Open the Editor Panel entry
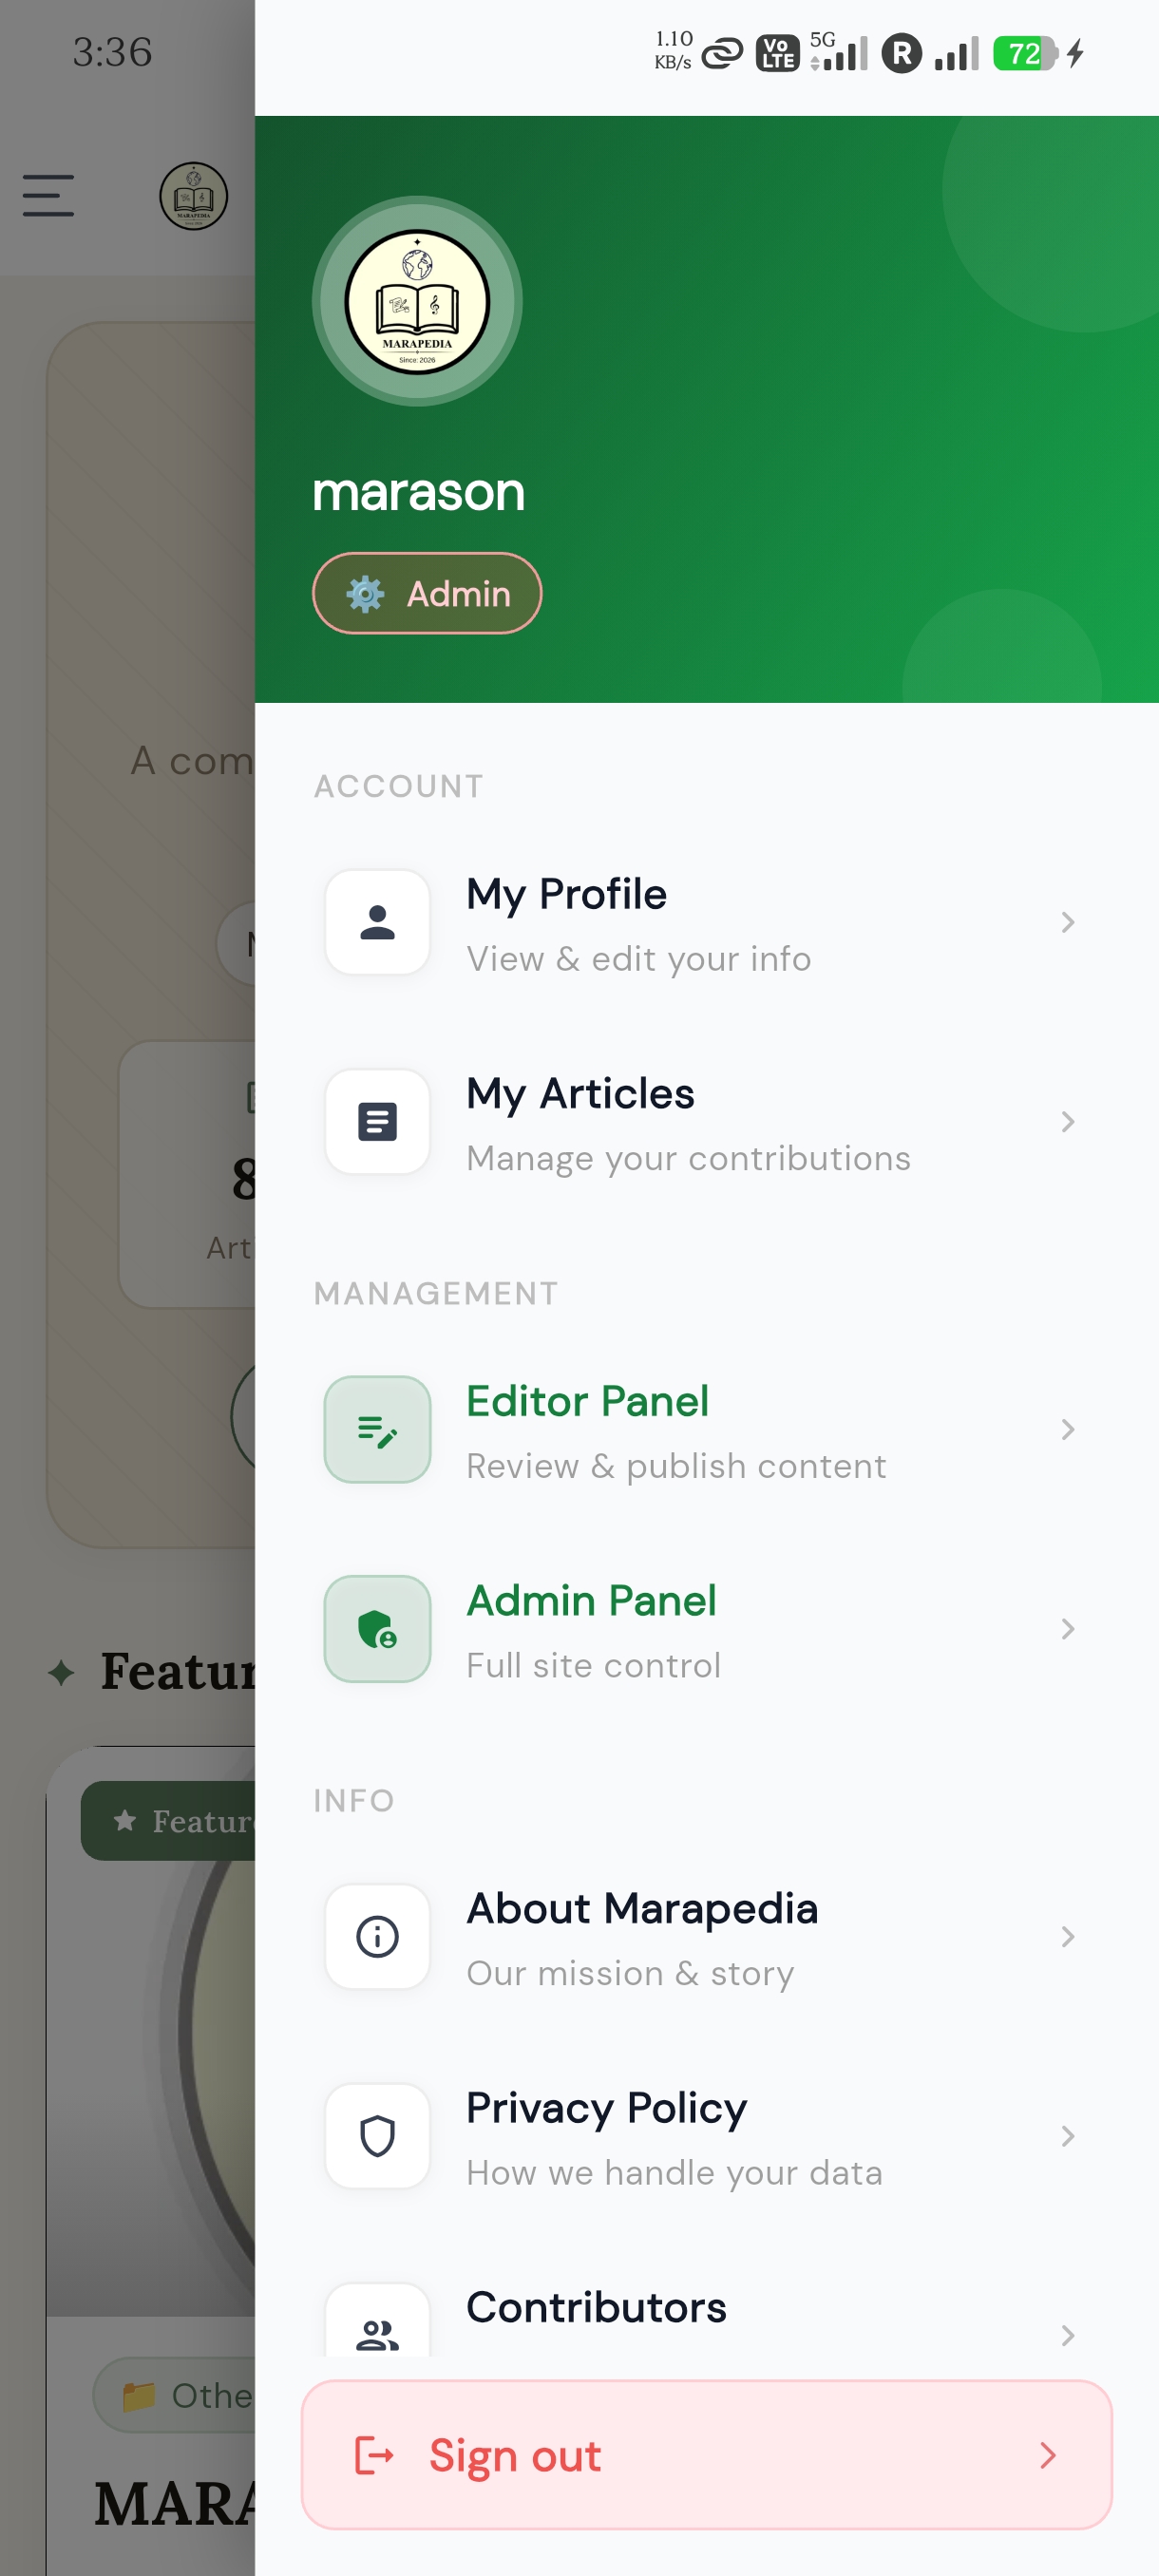The image size is (1159, 2576). click(x=706, y=1430)
